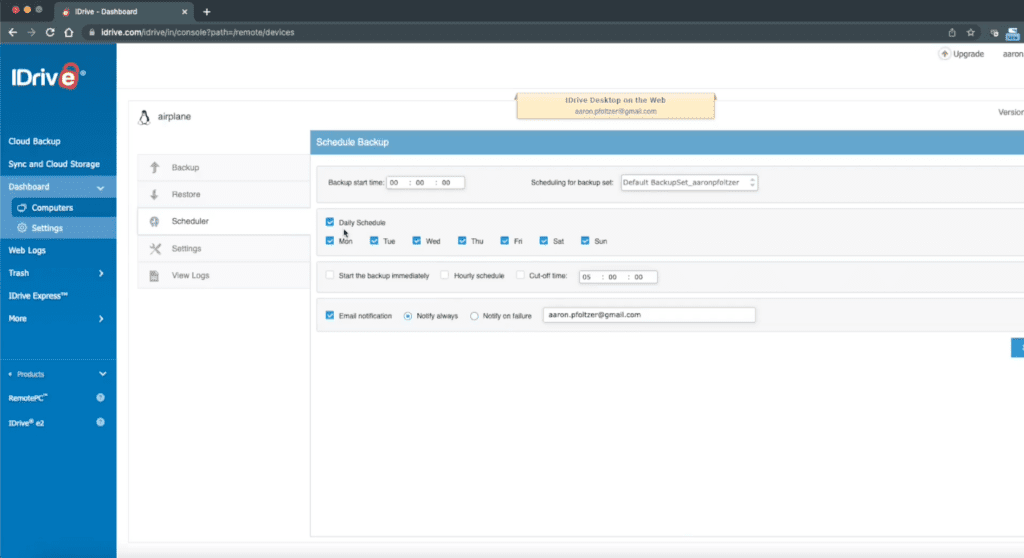This screenshot has height=558, width=1024.
Task: Toggle the Daily Schedule checkbox
Action: [x=330, y=222]
